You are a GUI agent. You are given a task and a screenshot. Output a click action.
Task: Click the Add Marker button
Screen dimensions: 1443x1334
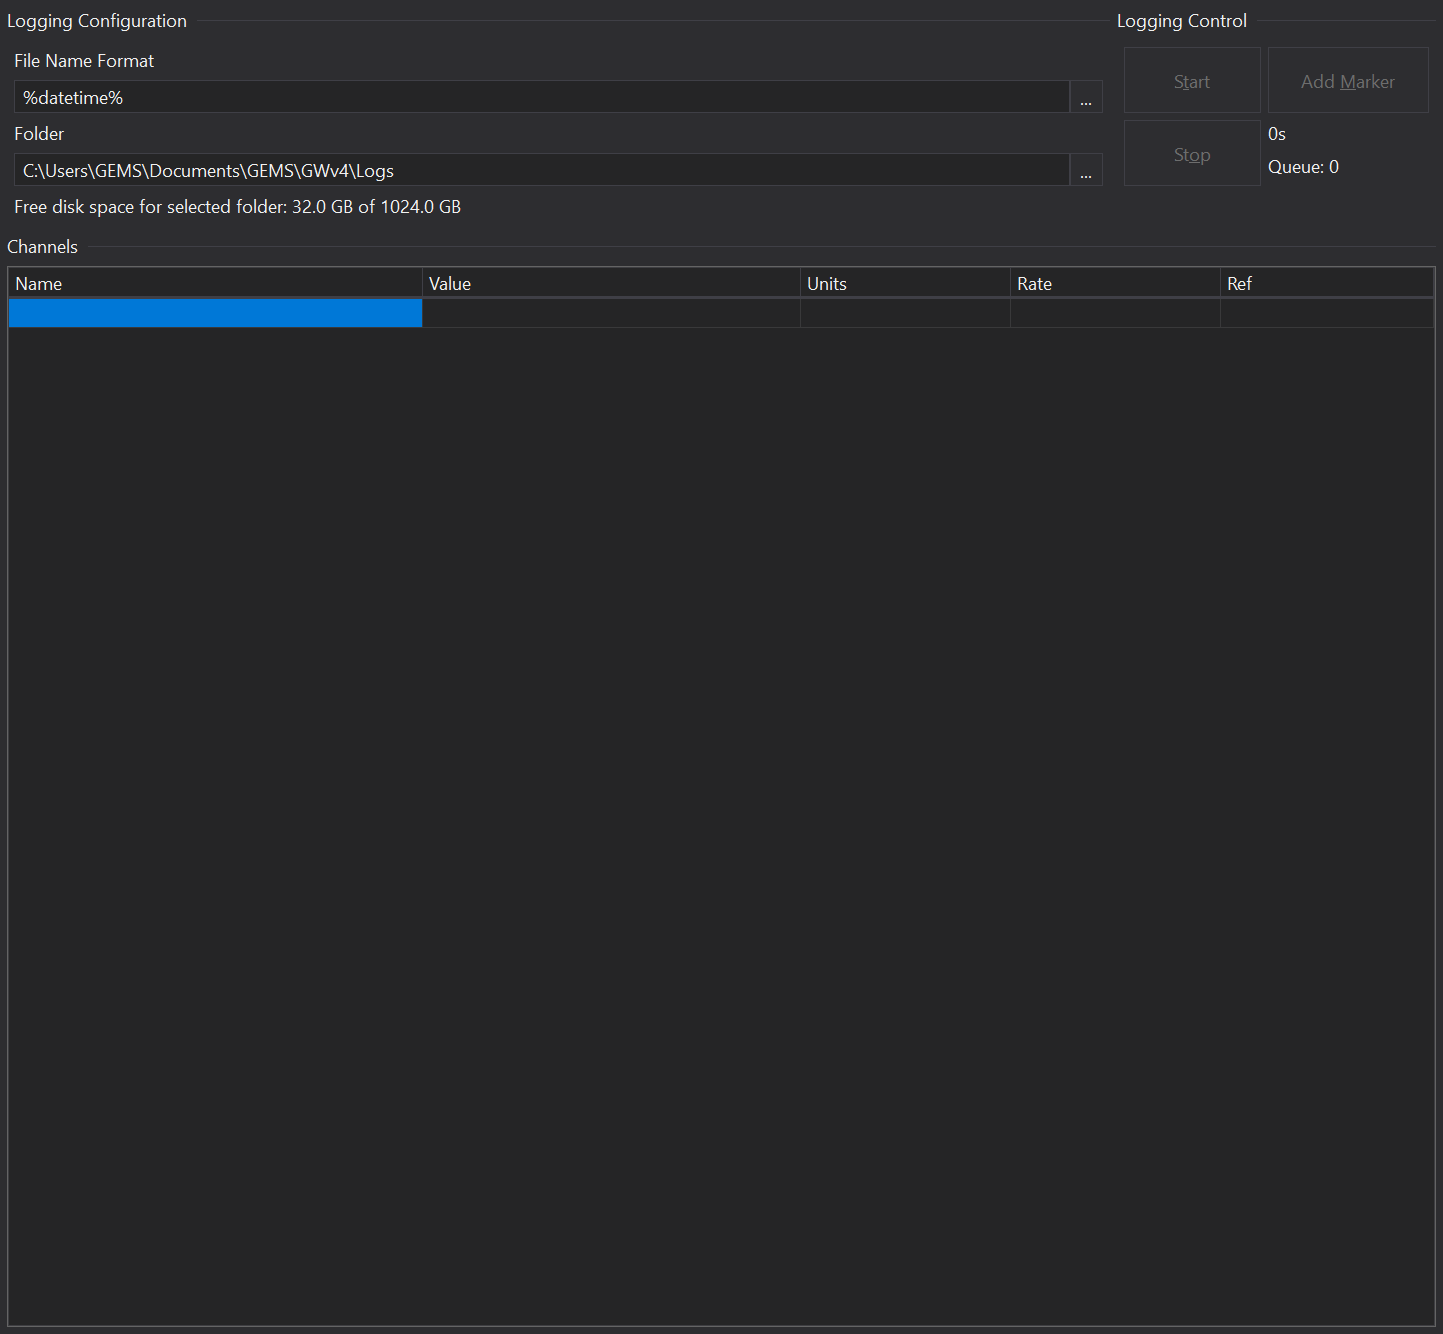coord(1347,81)
